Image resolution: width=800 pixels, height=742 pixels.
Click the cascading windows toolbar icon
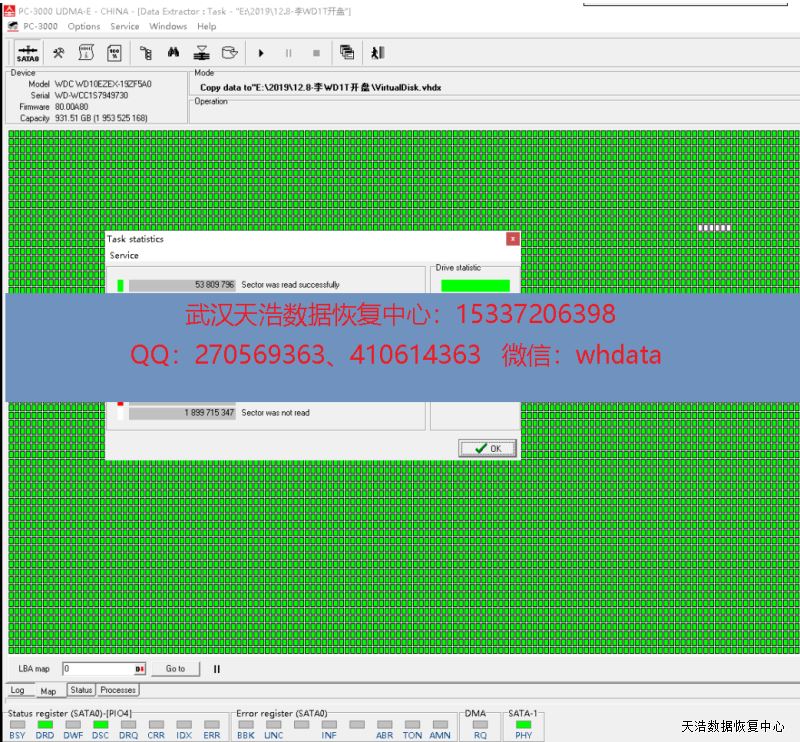pyautogui.click(x=346, y=53)
